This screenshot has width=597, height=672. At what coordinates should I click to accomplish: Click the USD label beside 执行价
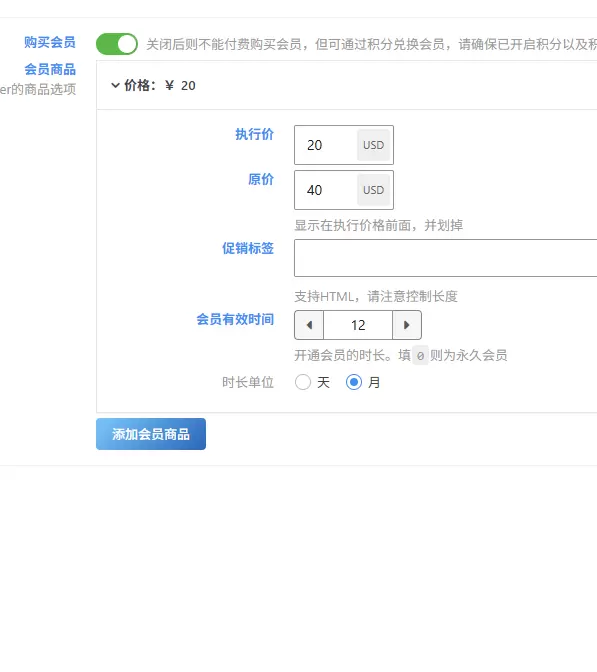coord(373,145)
